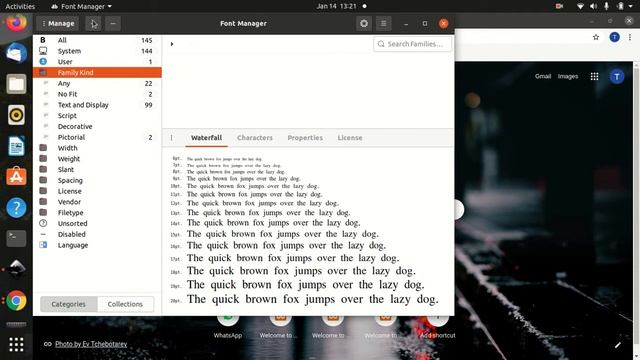The width and height of the screenshot is (640, 360).
Task: Open the Vendor category folder
Action: pos(97,202)
